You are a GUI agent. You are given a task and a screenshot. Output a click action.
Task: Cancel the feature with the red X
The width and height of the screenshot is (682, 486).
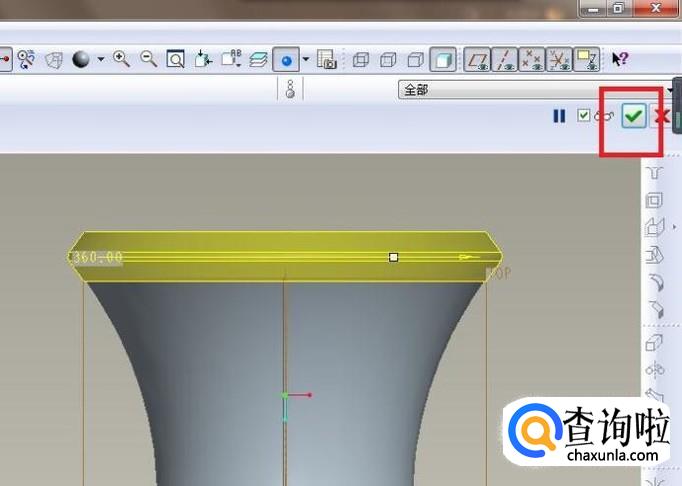click(661, 116)
